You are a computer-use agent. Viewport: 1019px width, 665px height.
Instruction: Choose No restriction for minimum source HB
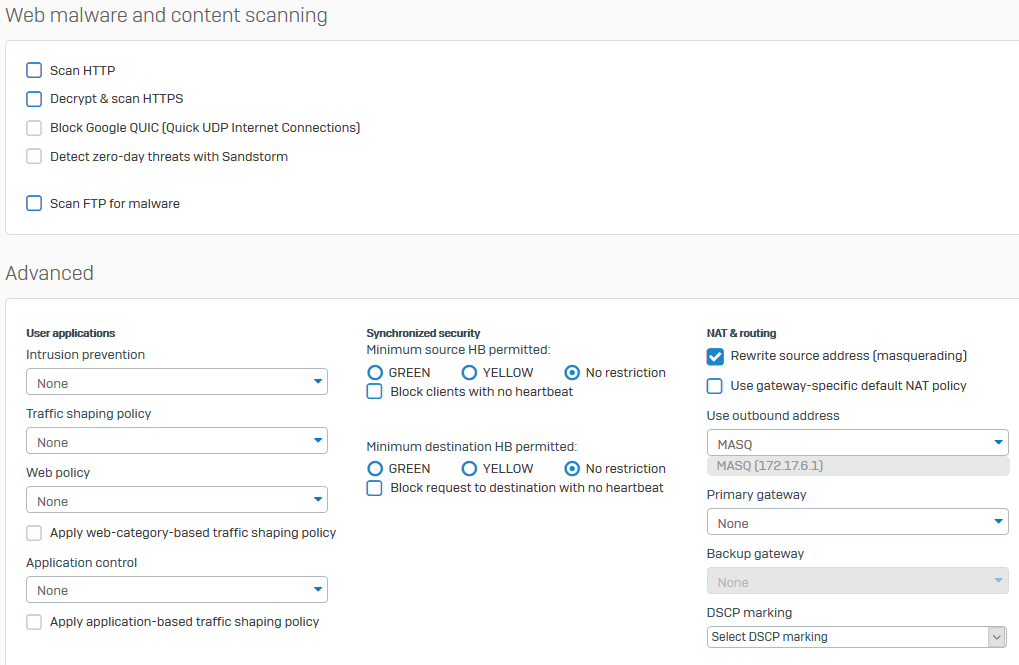click(x=572, y=372)
